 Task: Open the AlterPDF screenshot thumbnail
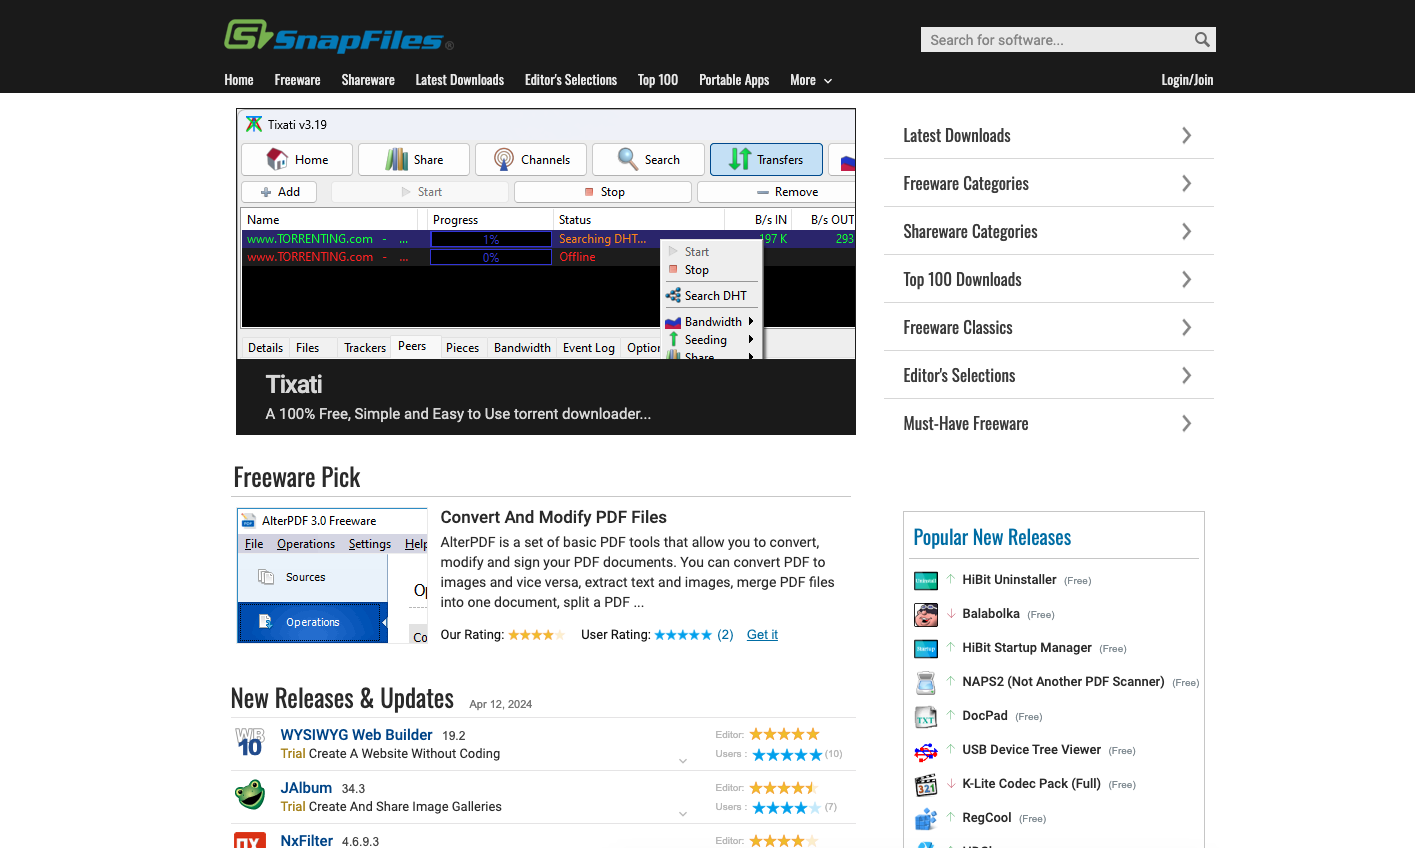(333, 576)
